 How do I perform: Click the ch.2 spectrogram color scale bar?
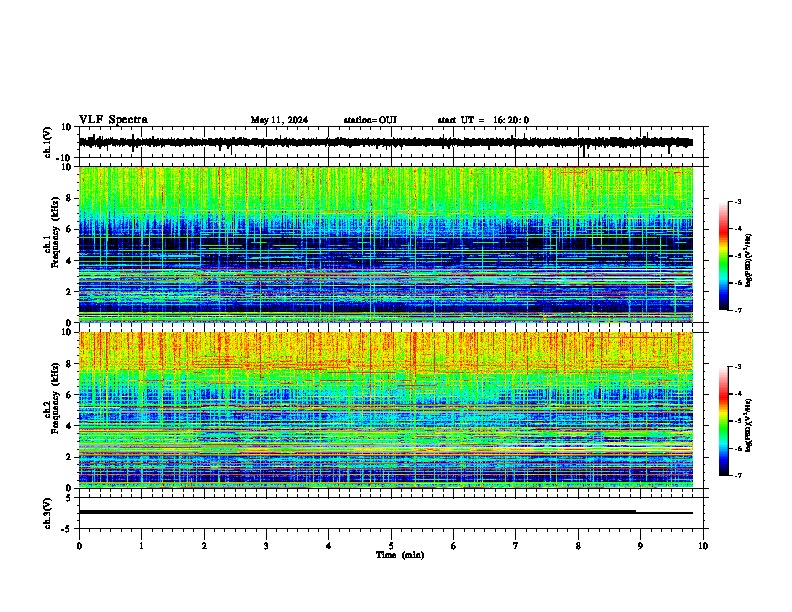[723, 421]
